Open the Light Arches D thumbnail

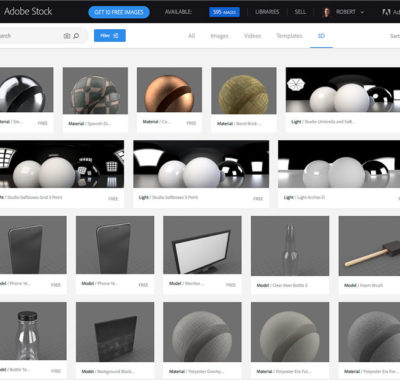(339, 164)
